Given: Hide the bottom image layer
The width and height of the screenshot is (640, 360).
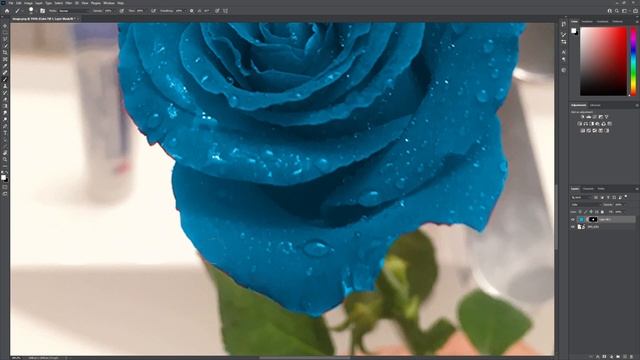Looking at the screenshot, I should tap(573, 227).
